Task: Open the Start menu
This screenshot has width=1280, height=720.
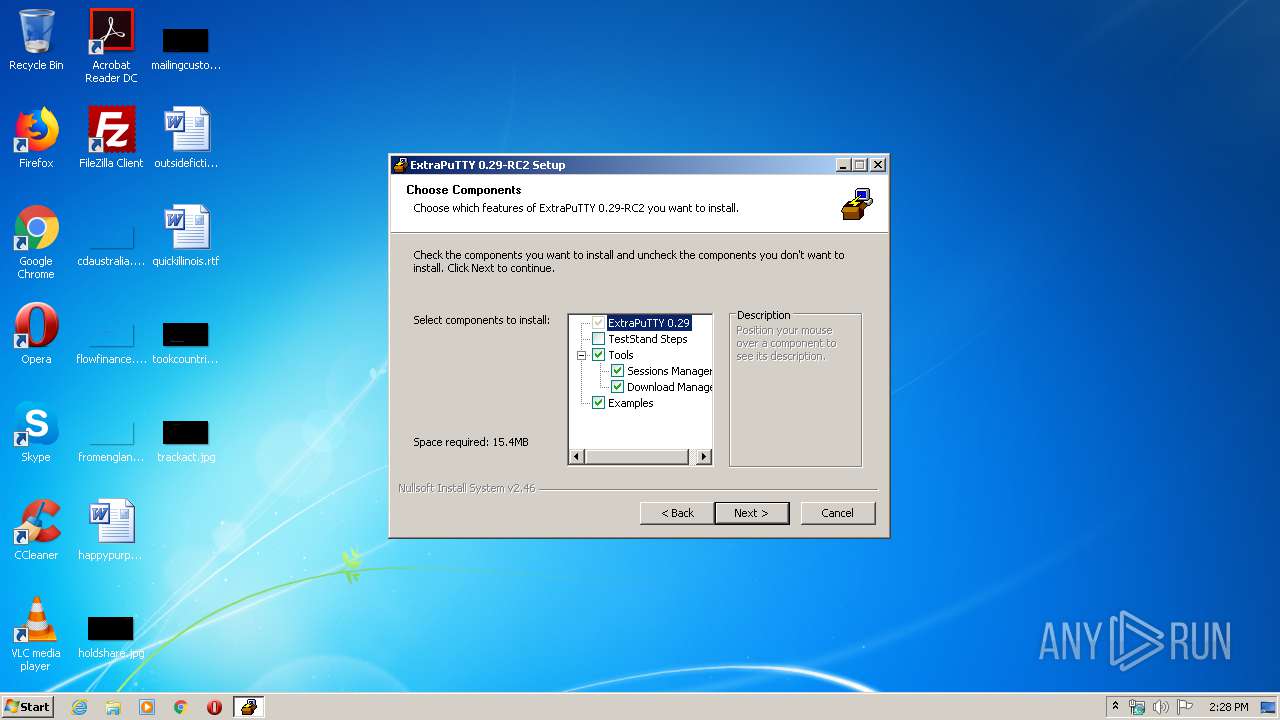Action: pyautogui.click(x=27, y=707)
